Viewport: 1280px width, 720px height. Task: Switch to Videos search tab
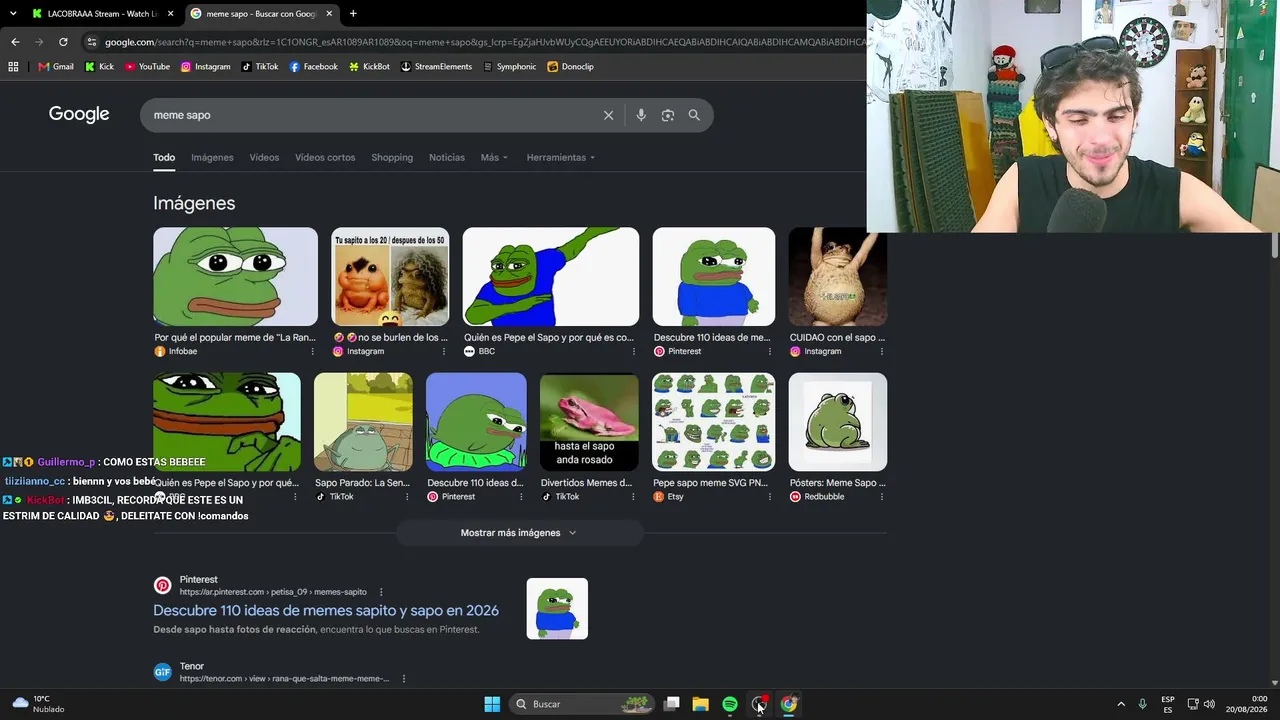[x=264, y=158]
